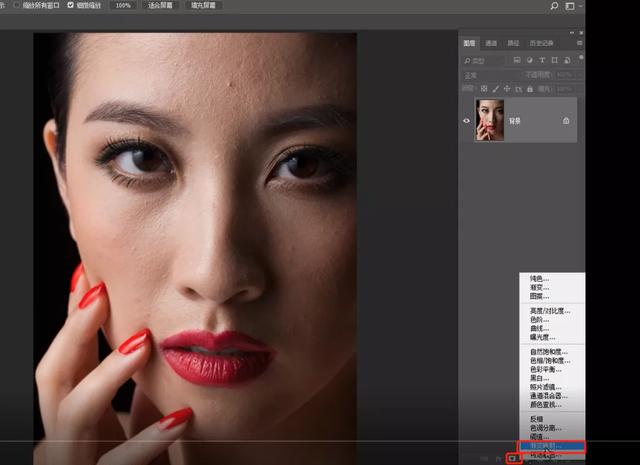Click the layer opacity value field
640x465 pixels.
click(x=564, y=75)
